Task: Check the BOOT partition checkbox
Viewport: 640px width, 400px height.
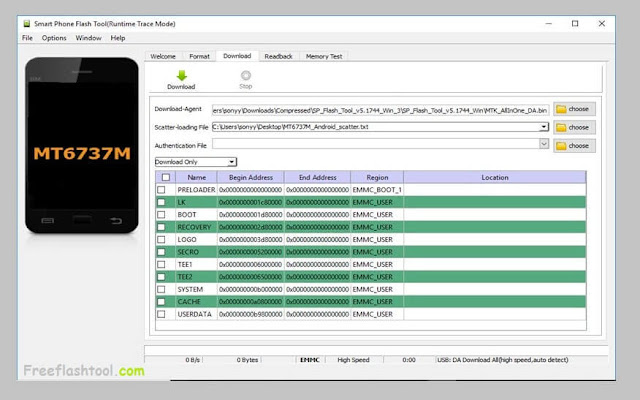Action: (x=161, y=215)
